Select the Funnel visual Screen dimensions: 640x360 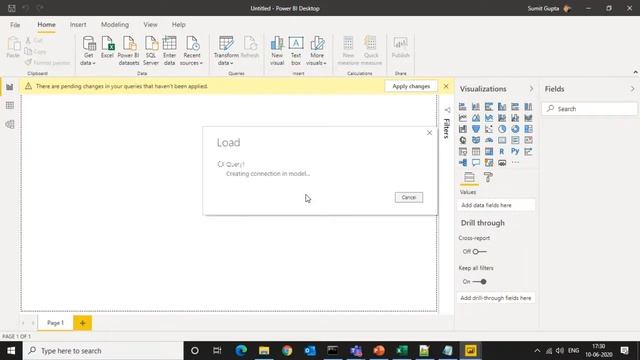(476, 129)
